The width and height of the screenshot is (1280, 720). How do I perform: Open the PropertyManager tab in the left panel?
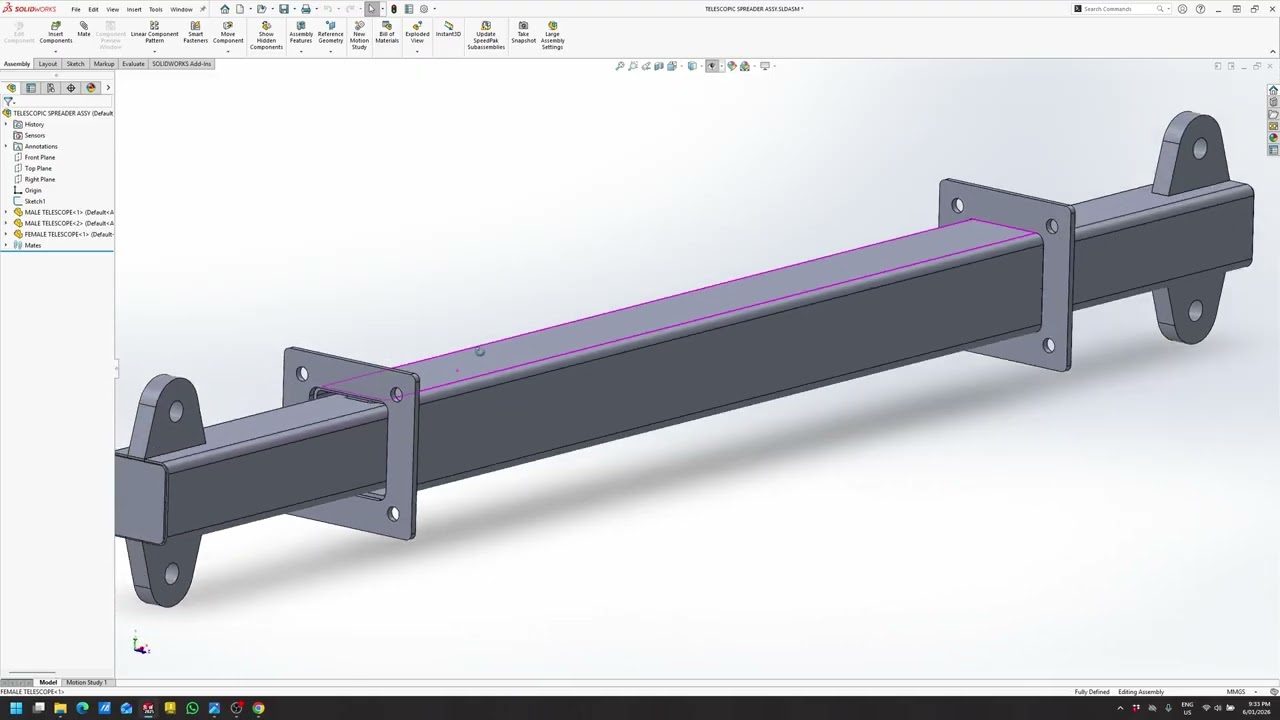pyautogui.click(x=31, y=88)
